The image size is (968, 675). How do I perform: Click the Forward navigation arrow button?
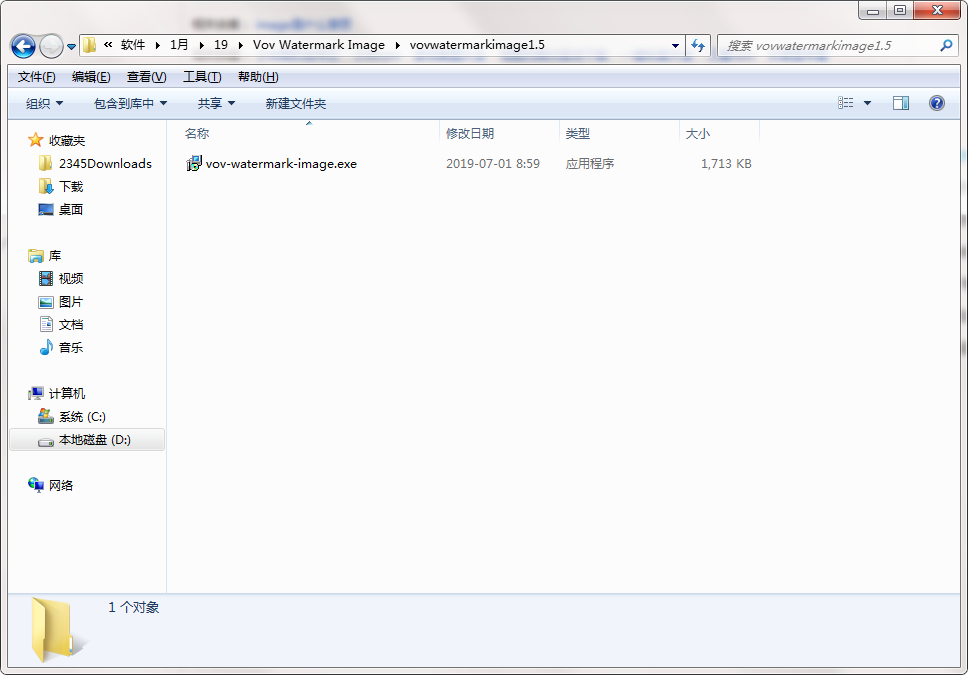coord(51,46)
